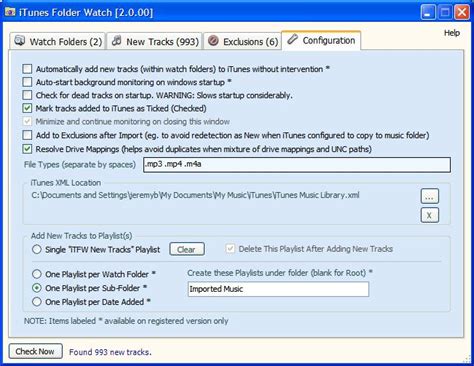The height and width of the screenshot is (366, 474).
Task: Select One Playlist per Watch Folder
Action: (37, 274)
